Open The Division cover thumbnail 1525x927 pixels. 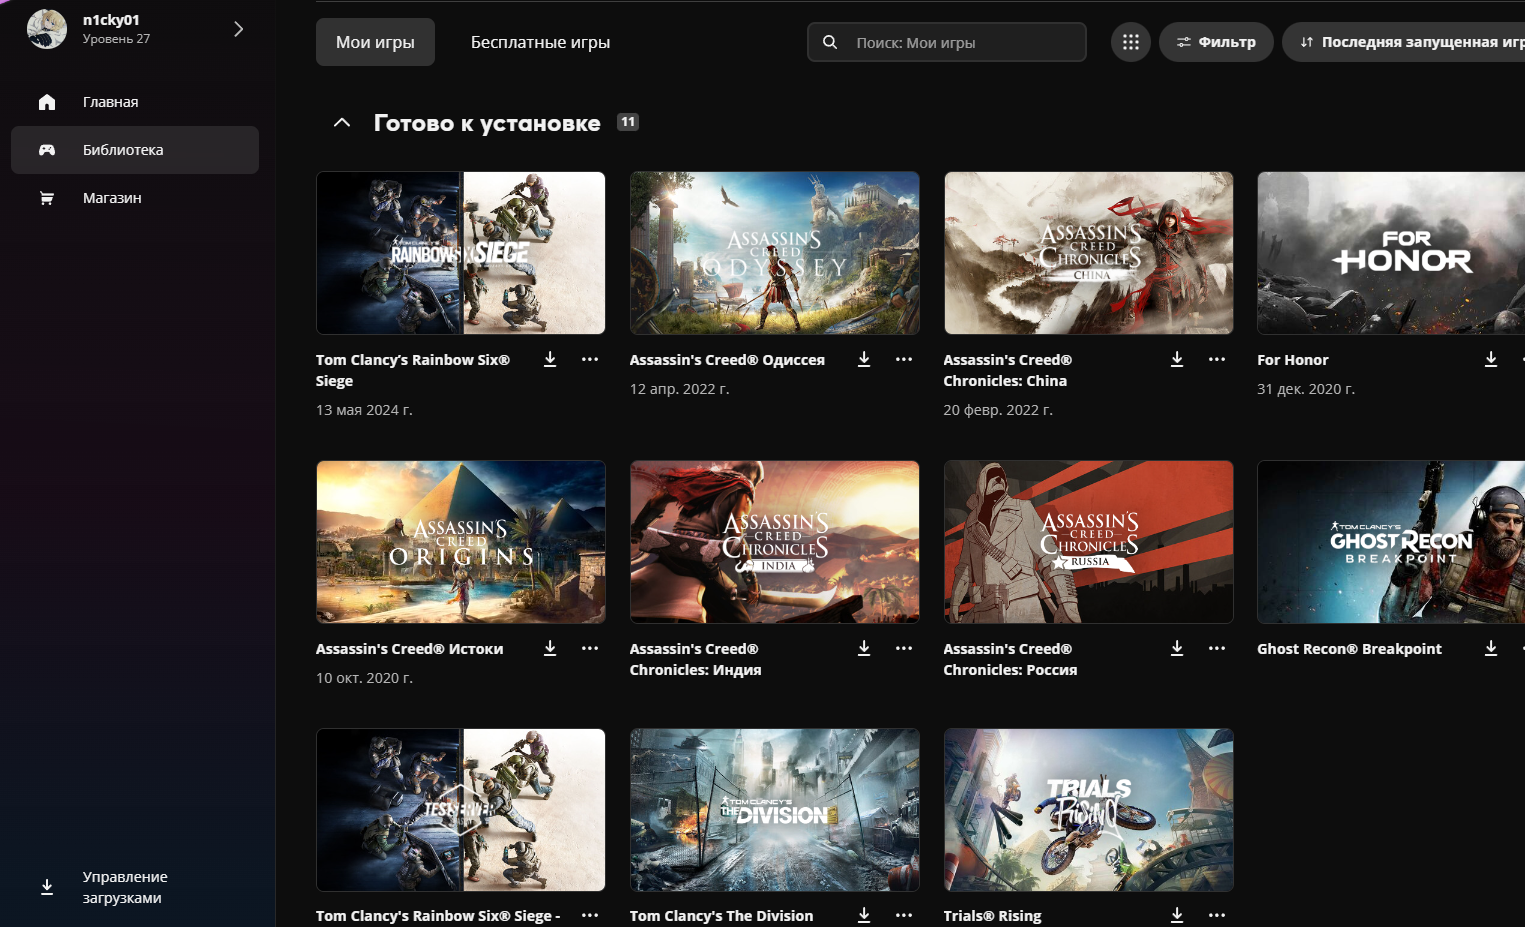[775, 810]
